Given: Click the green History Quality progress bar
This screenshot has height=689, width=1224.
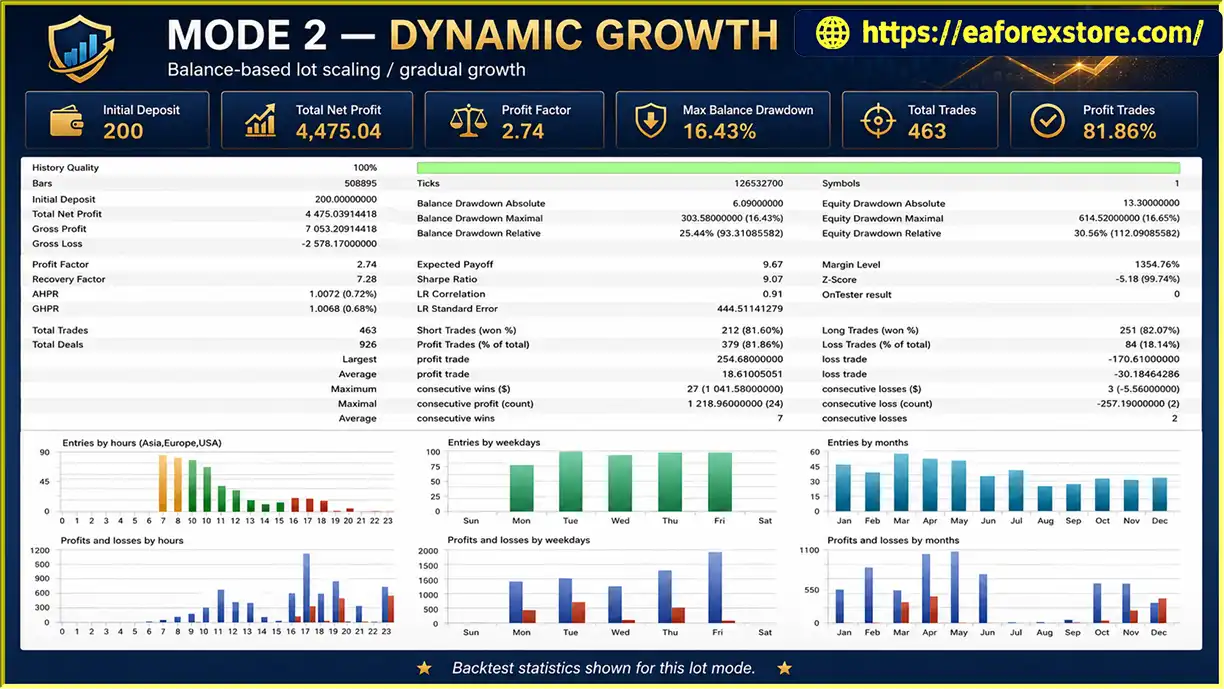Looking at the screenshot, I should (x=798, y=168).
